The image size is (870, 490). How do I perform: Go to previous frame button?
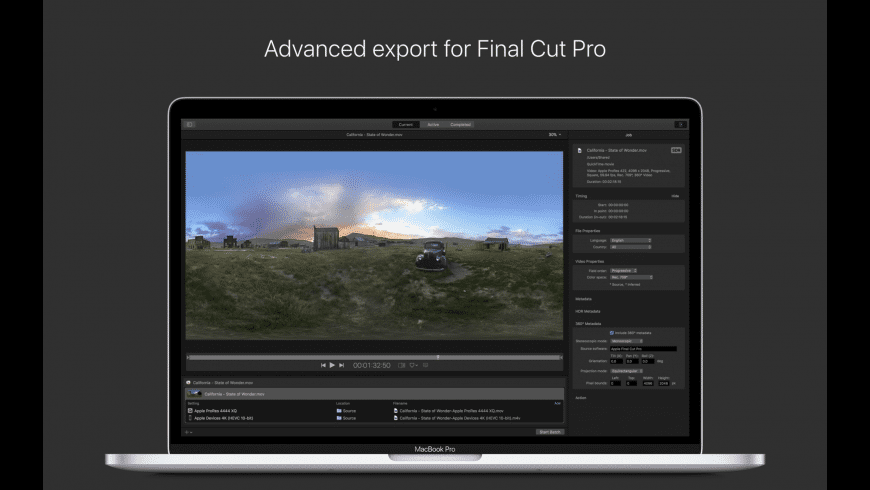pyautogui.click(x=323, y=365)
